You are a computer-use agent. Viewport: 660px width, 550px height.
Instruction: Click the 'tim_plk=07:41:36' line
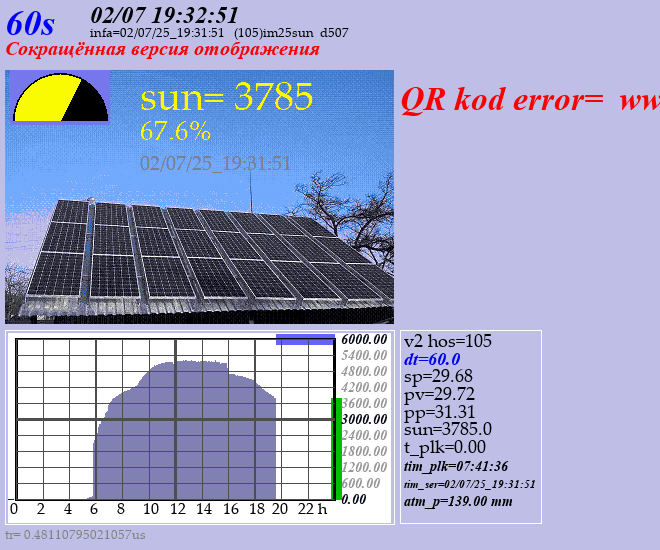pos(456,466)
